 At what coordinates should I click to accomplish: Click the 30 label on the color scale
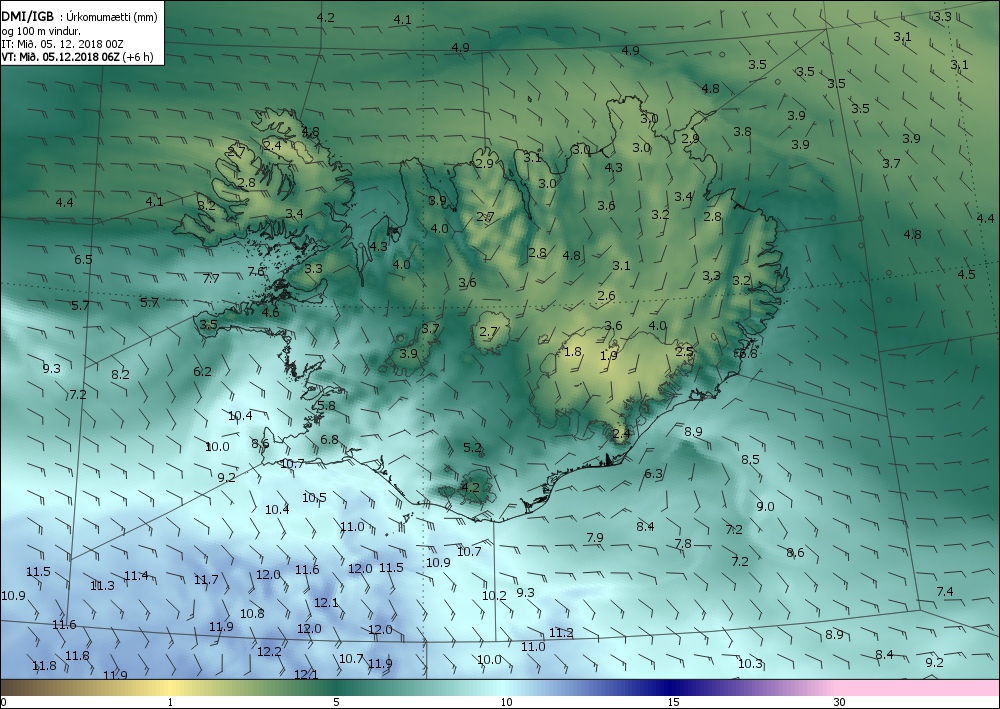coord(839,702)
